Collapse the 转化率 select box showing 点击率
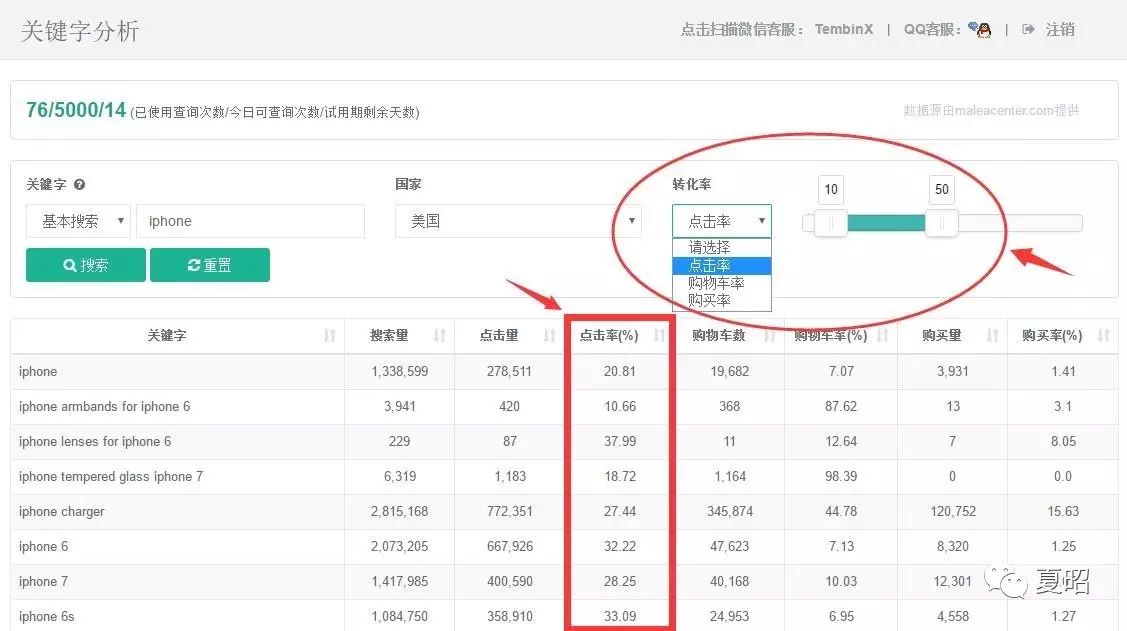This screenshot has width=1127, height=631. [x=722, y=221]
